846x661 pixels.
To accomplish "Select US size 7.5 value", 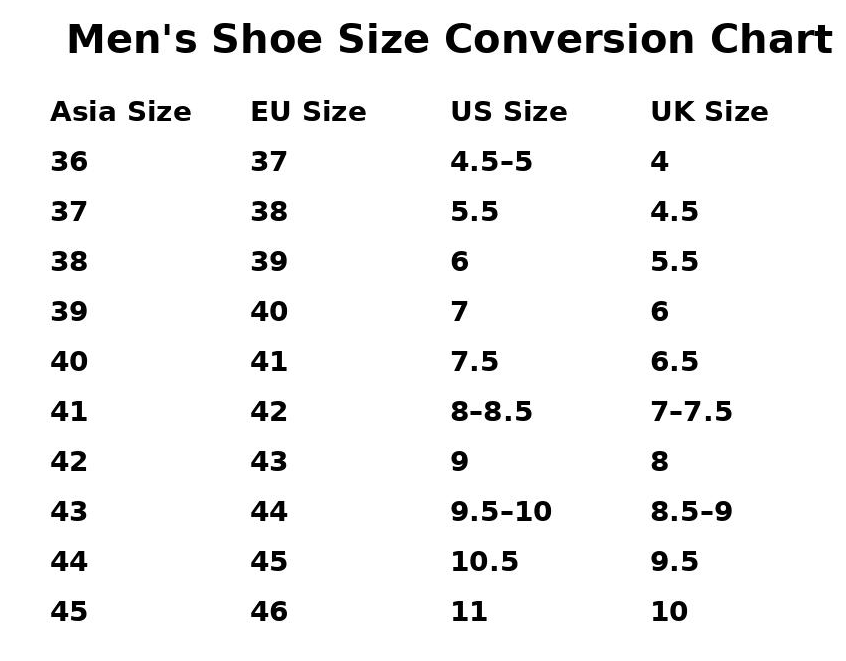I will (474, 362).
